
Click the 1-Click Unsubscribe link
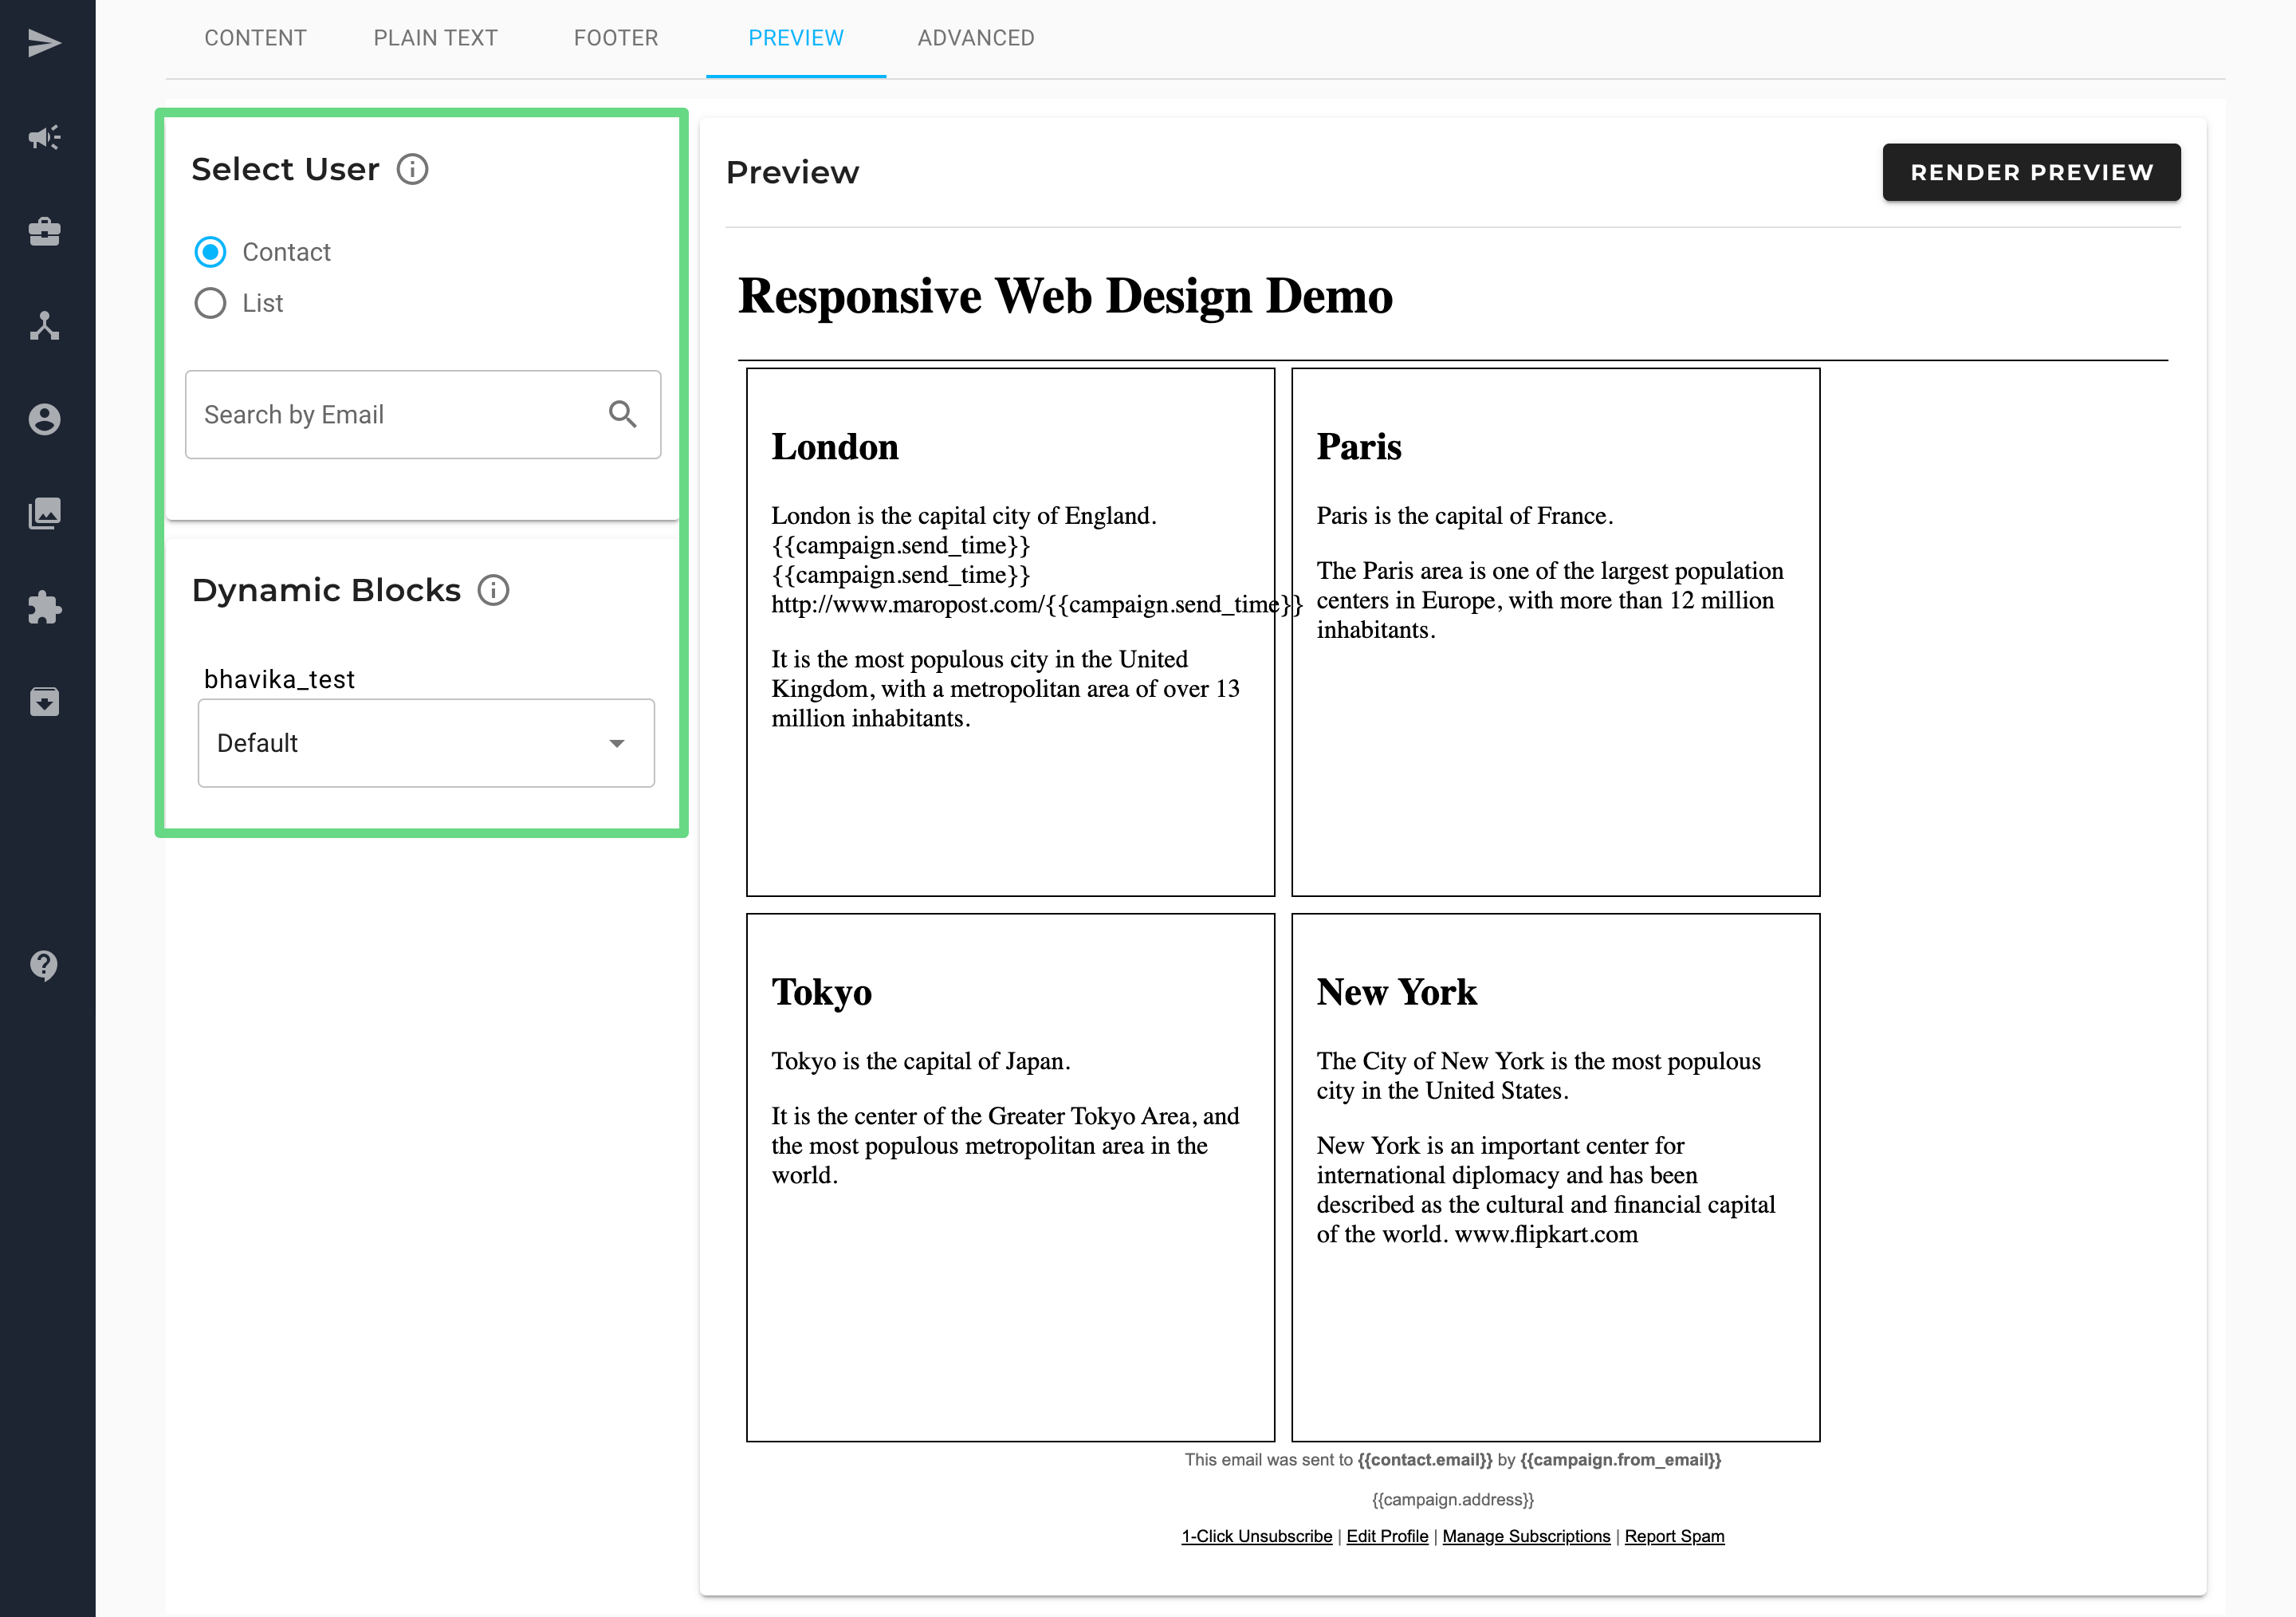point(1256,1536)
